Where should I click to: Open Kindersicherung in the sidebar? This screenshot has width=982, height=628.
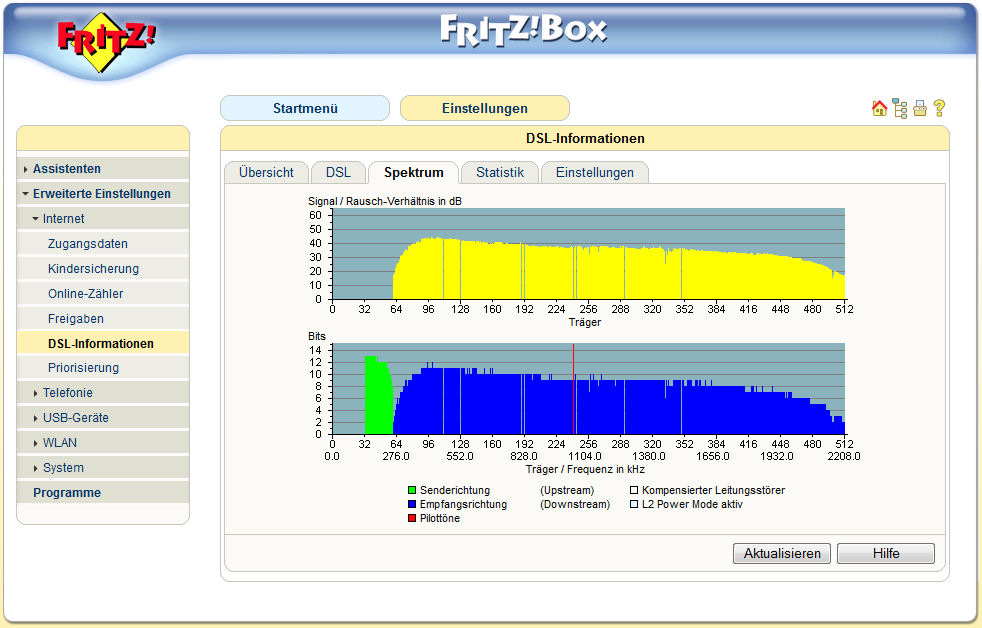(93, 269)
